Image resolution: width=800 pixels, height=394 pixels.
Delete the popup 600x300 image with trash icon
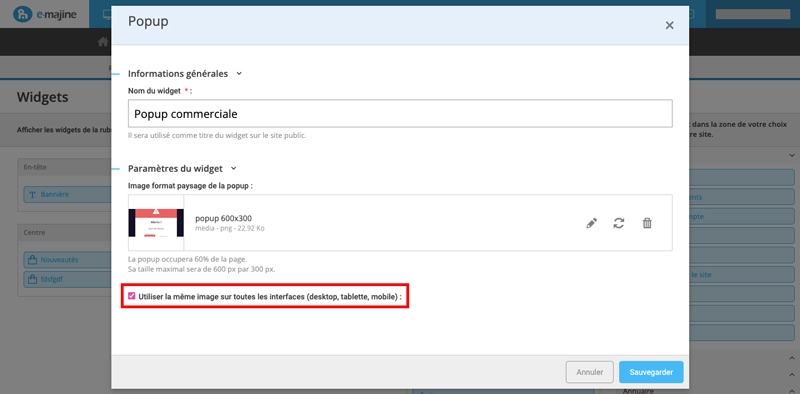pyautogui.click(x=647, y=223)
